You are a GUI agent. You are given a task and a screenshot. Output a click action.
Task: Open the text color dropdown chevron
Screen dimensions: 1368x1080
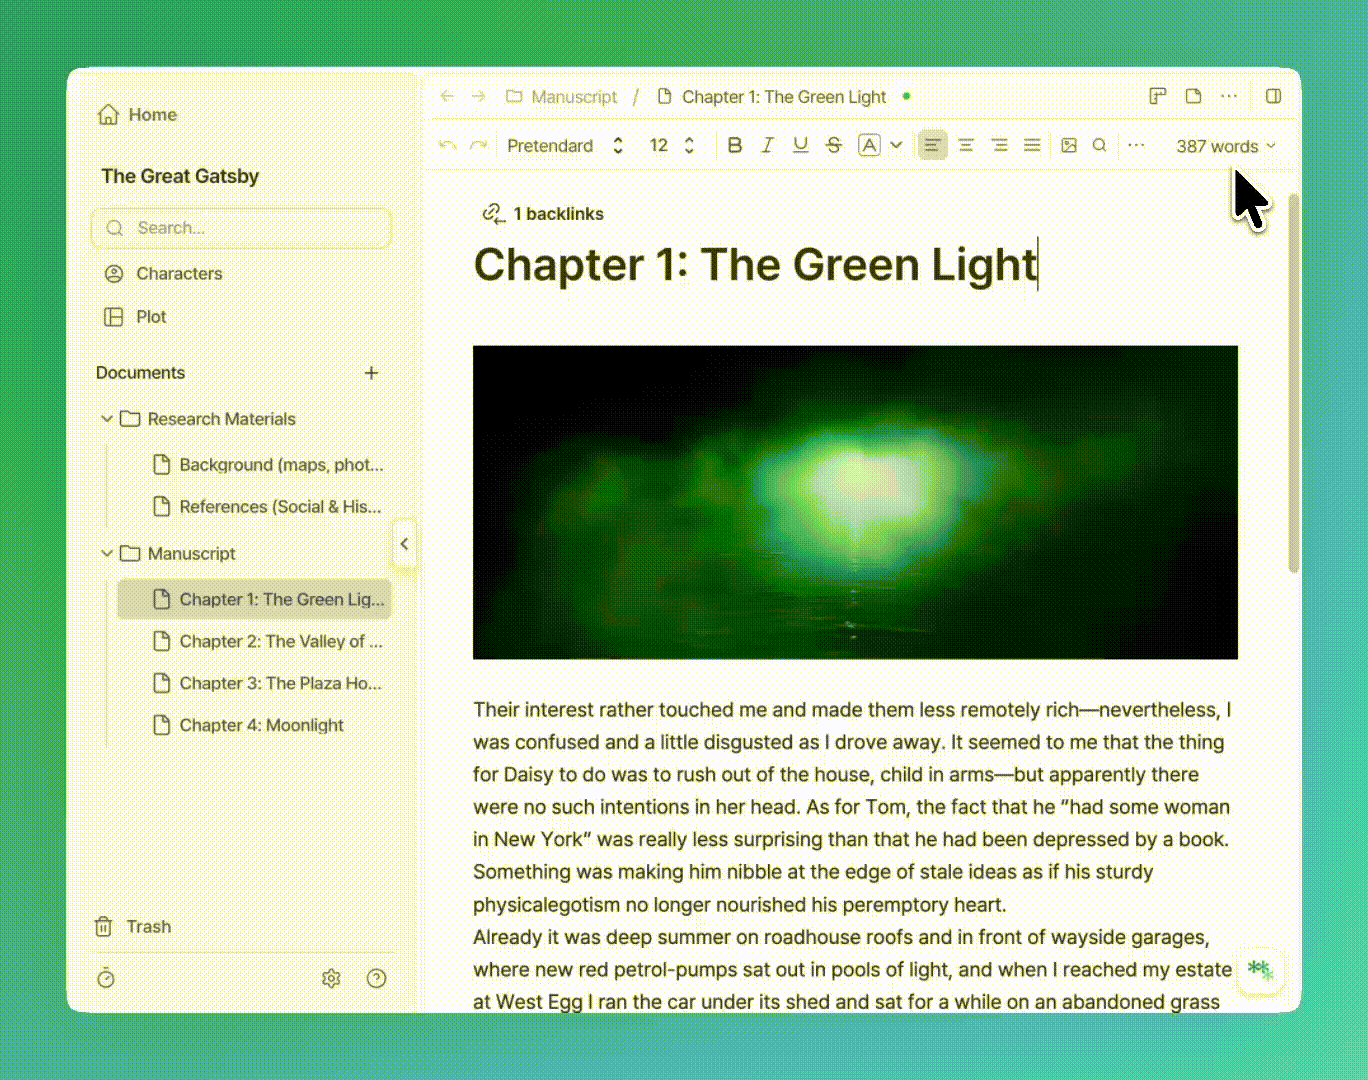pos(896,145)
